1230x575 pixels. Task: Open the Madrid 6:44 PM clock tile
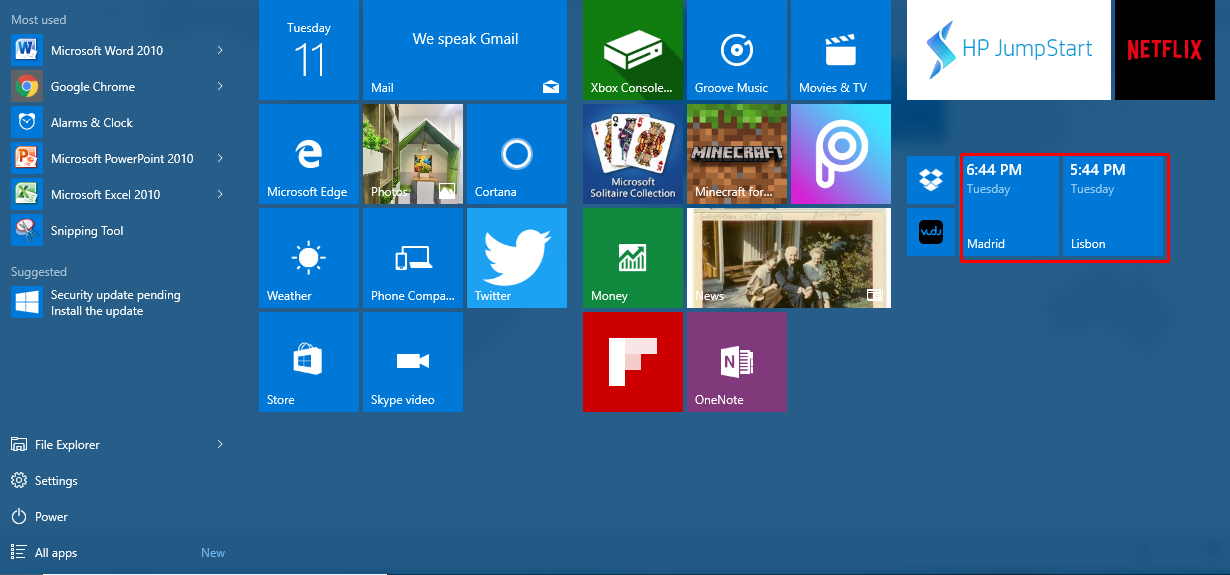(1010, 206)
